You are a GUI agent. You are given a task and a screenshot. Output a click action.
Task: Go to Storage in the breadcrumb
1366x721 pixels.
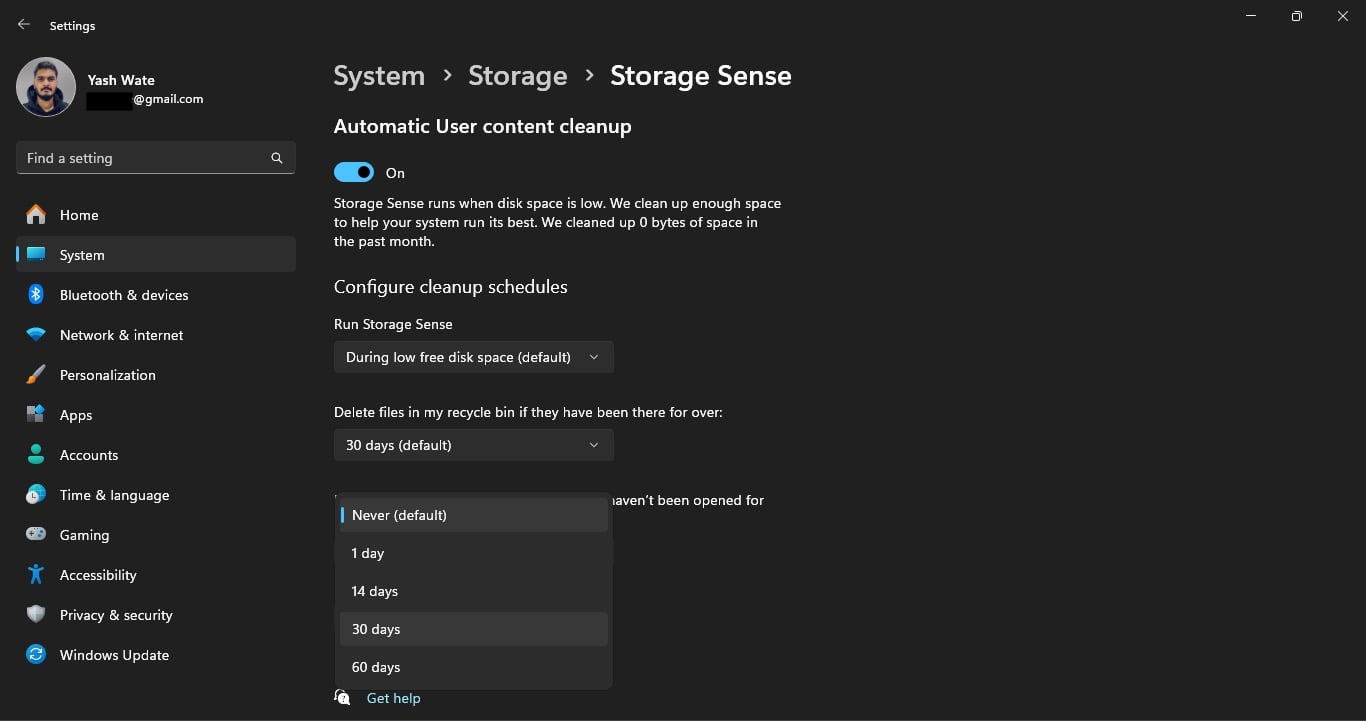click(x=518, y=76)
